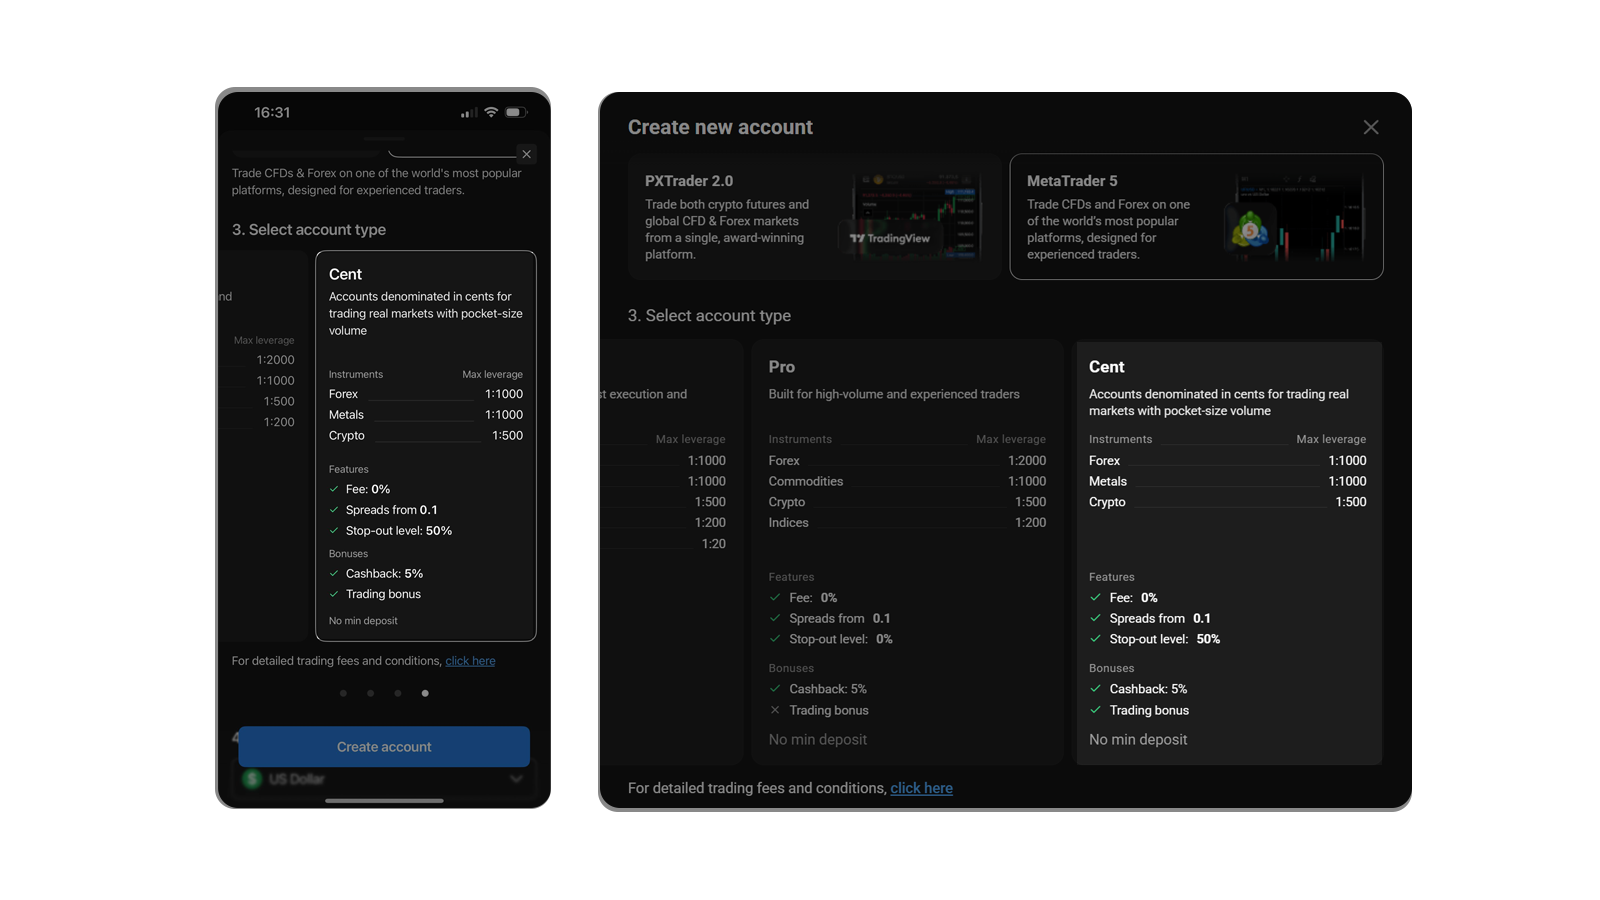Select the MetaTrader 5 platform card
This screenshot has height=900, width=1600.
pyautogui.click(x=1196, y=216)
